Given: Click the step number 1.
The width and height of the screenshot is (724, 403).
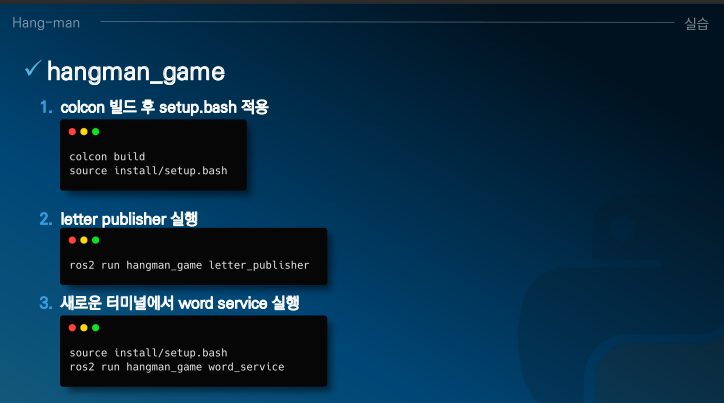Looking at the screenshot, I should click(x=46, y=108).
